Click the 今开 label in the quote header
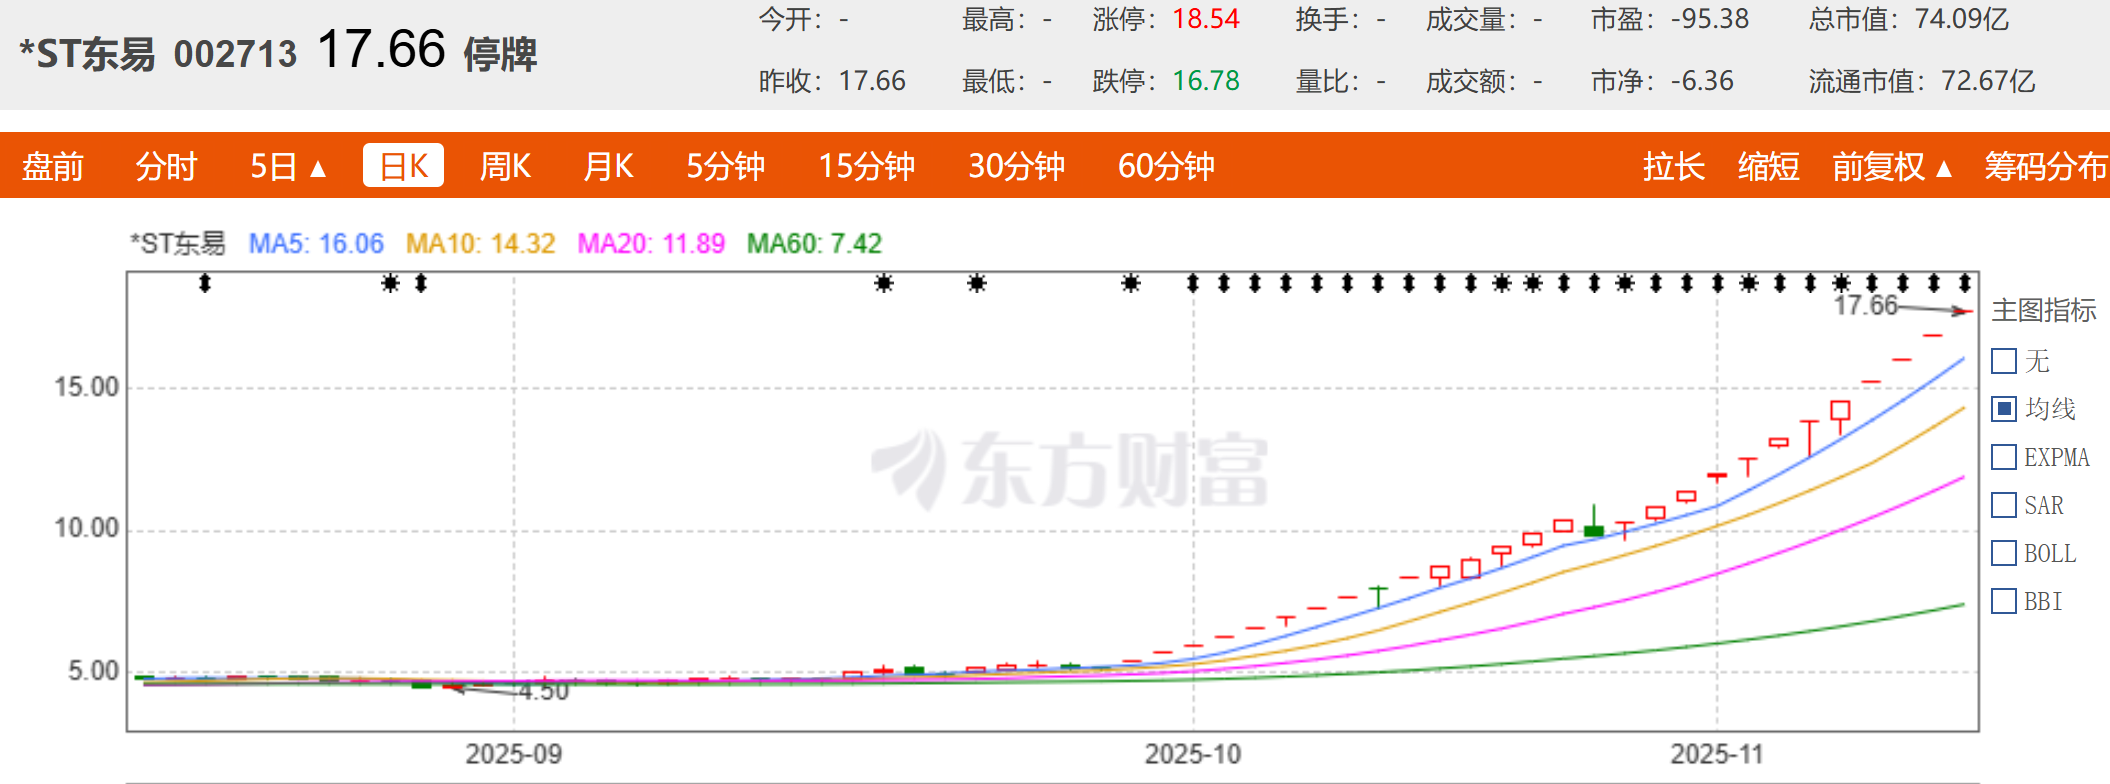This screenshot has height=784, width=2110. 792,19
